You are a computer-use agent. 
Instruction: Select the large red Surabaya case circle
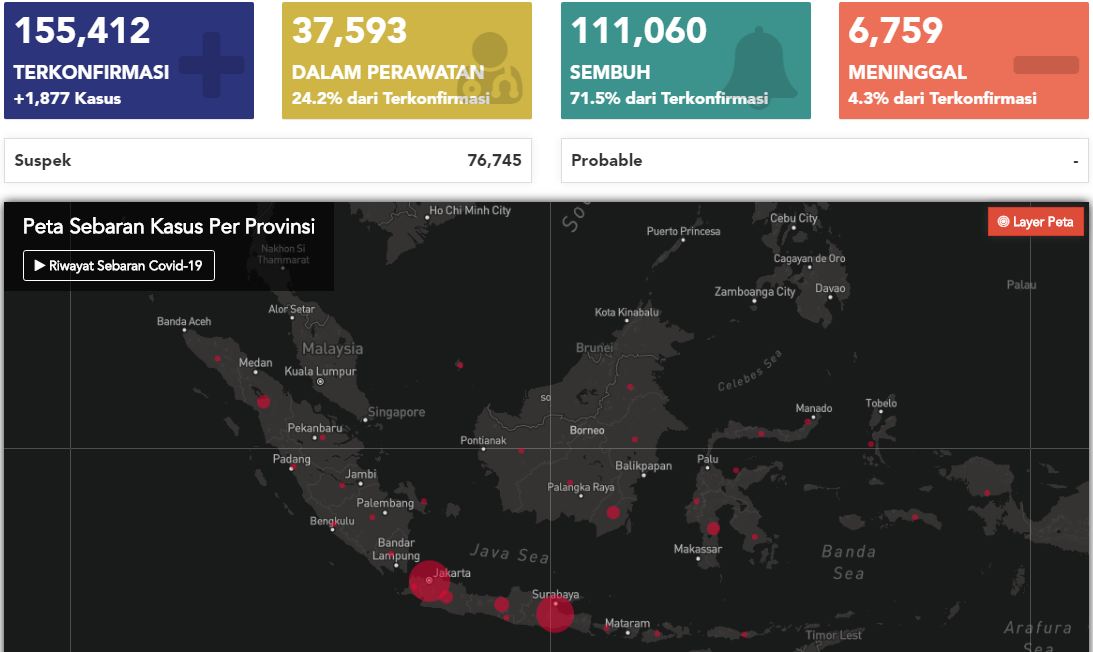(x=555, y=613)
